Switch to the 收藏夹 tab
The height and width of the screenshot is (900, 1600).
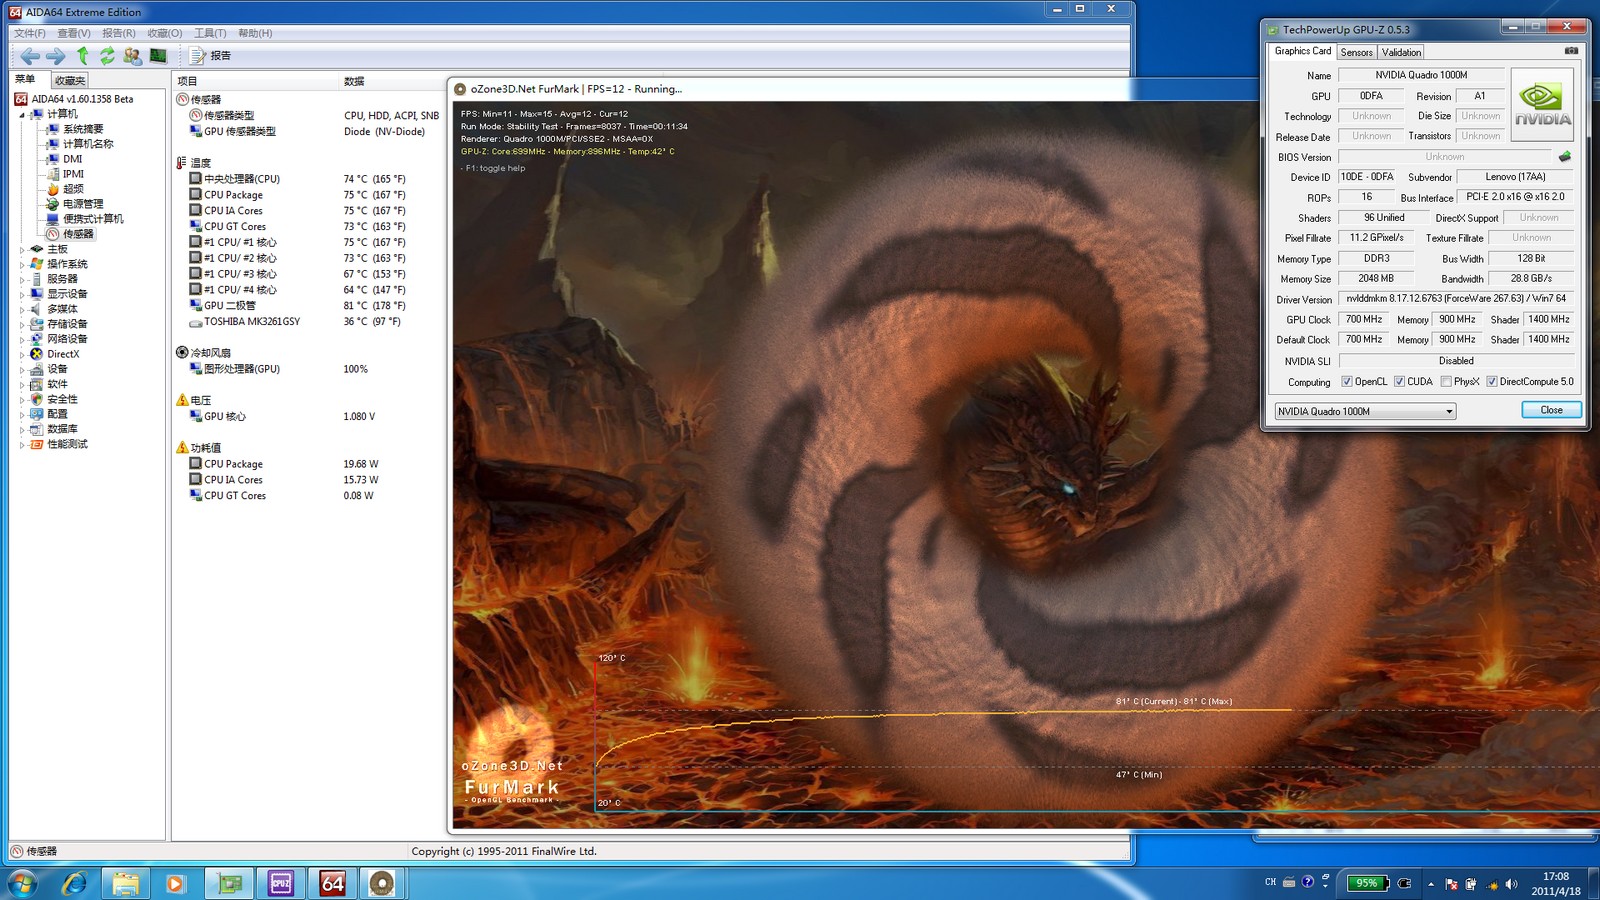click(x=70, y=80)
